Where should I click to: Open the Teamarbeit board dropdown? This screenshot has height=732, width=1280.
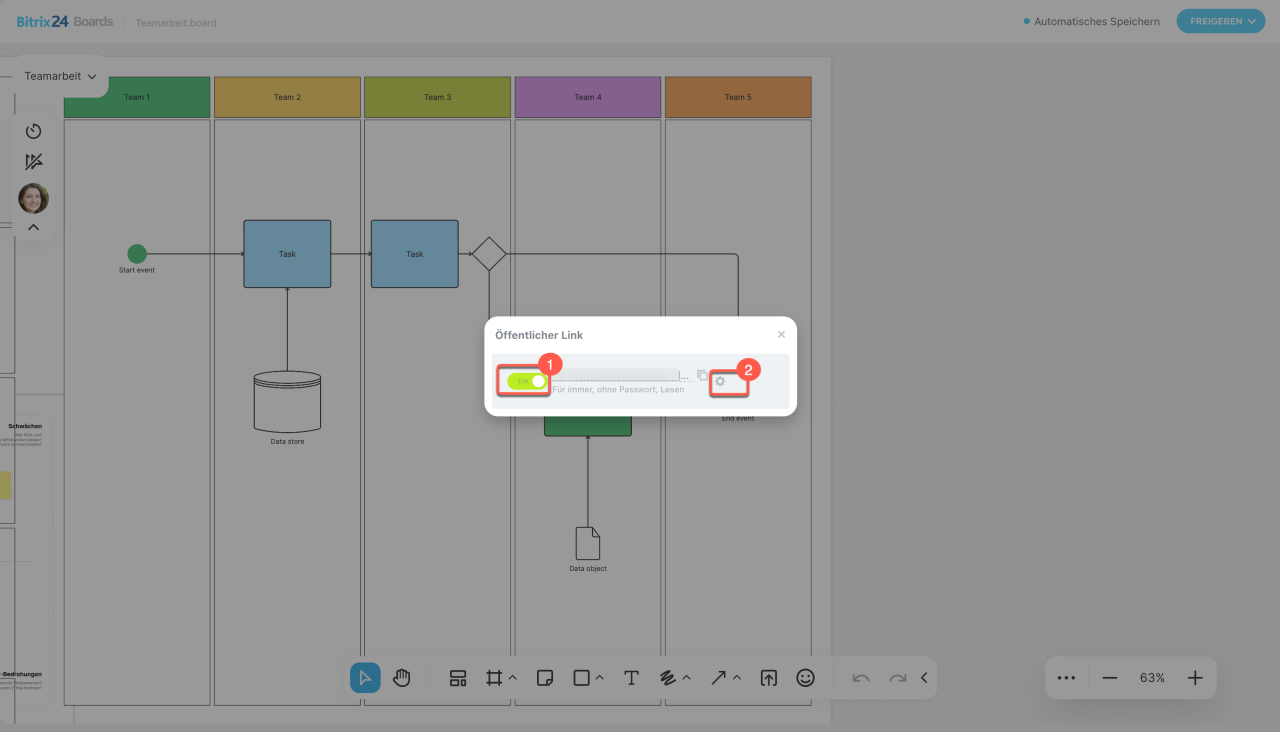pos(60,76)
